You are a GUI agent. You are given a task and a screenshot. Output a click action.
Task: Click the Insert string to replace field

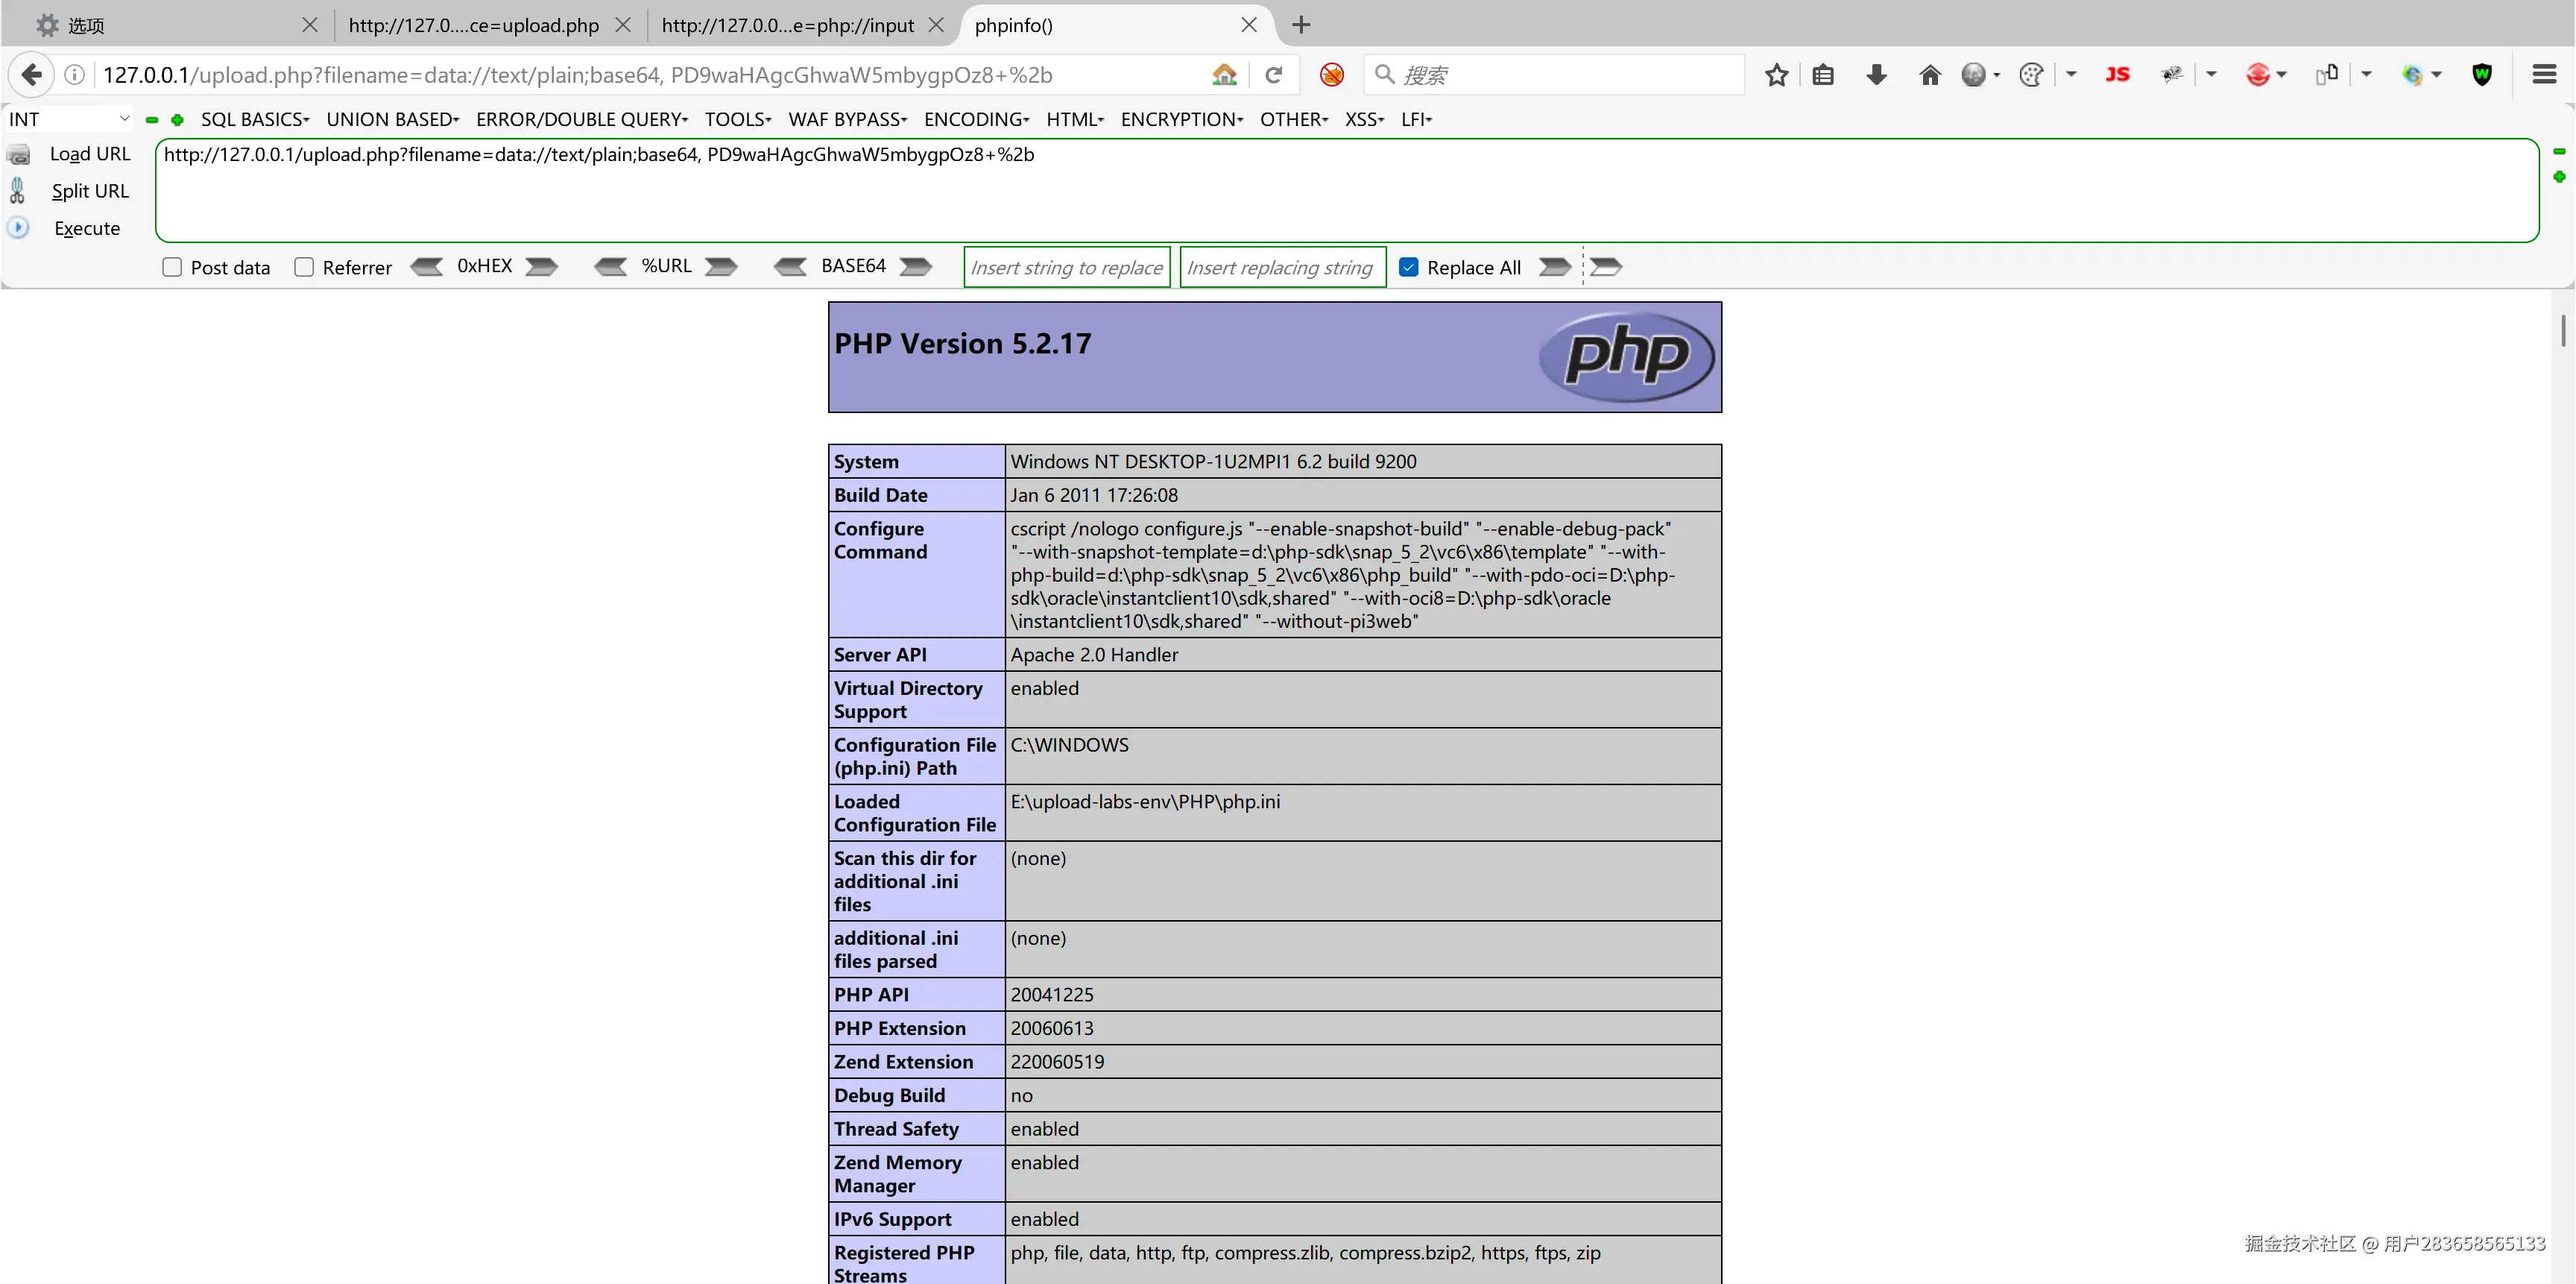click(1066, 267)
